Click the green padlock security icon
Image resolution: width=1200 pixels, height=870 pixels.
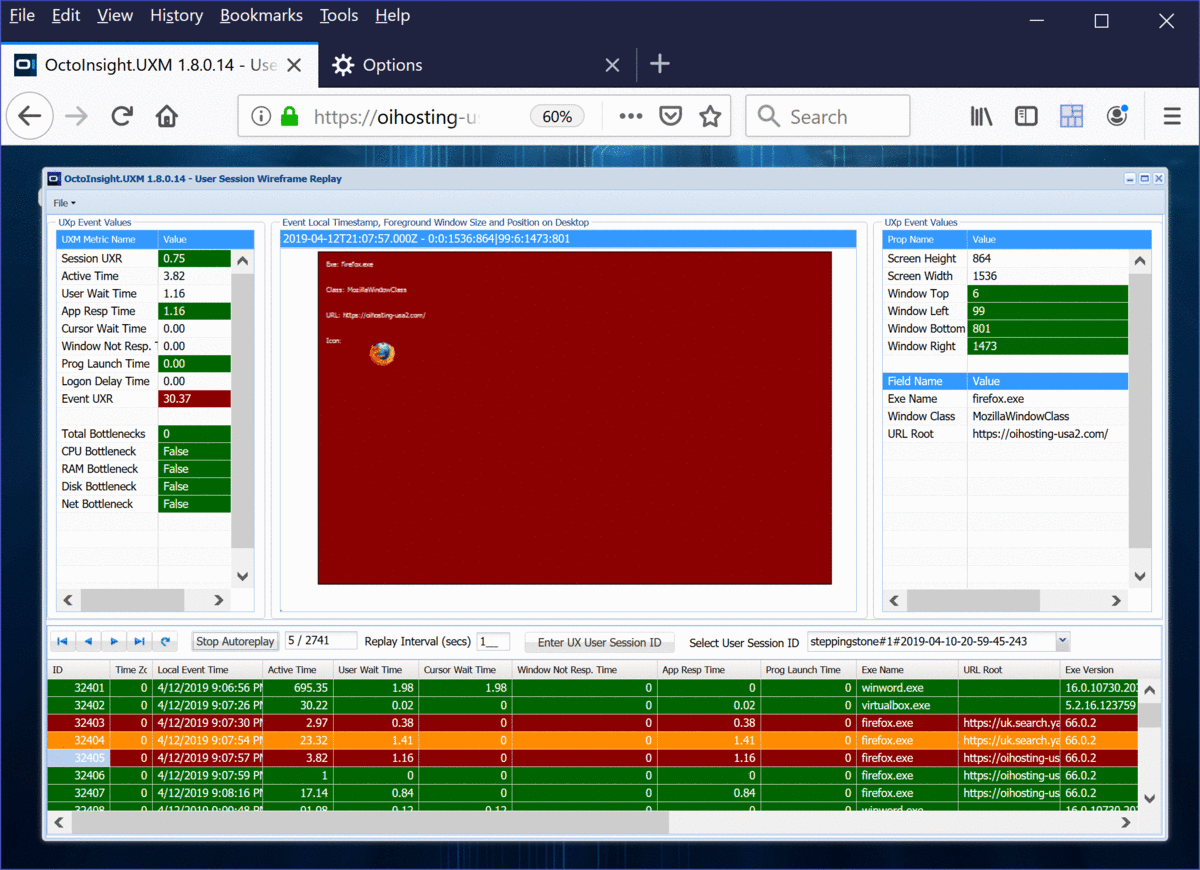pos(290,117)
